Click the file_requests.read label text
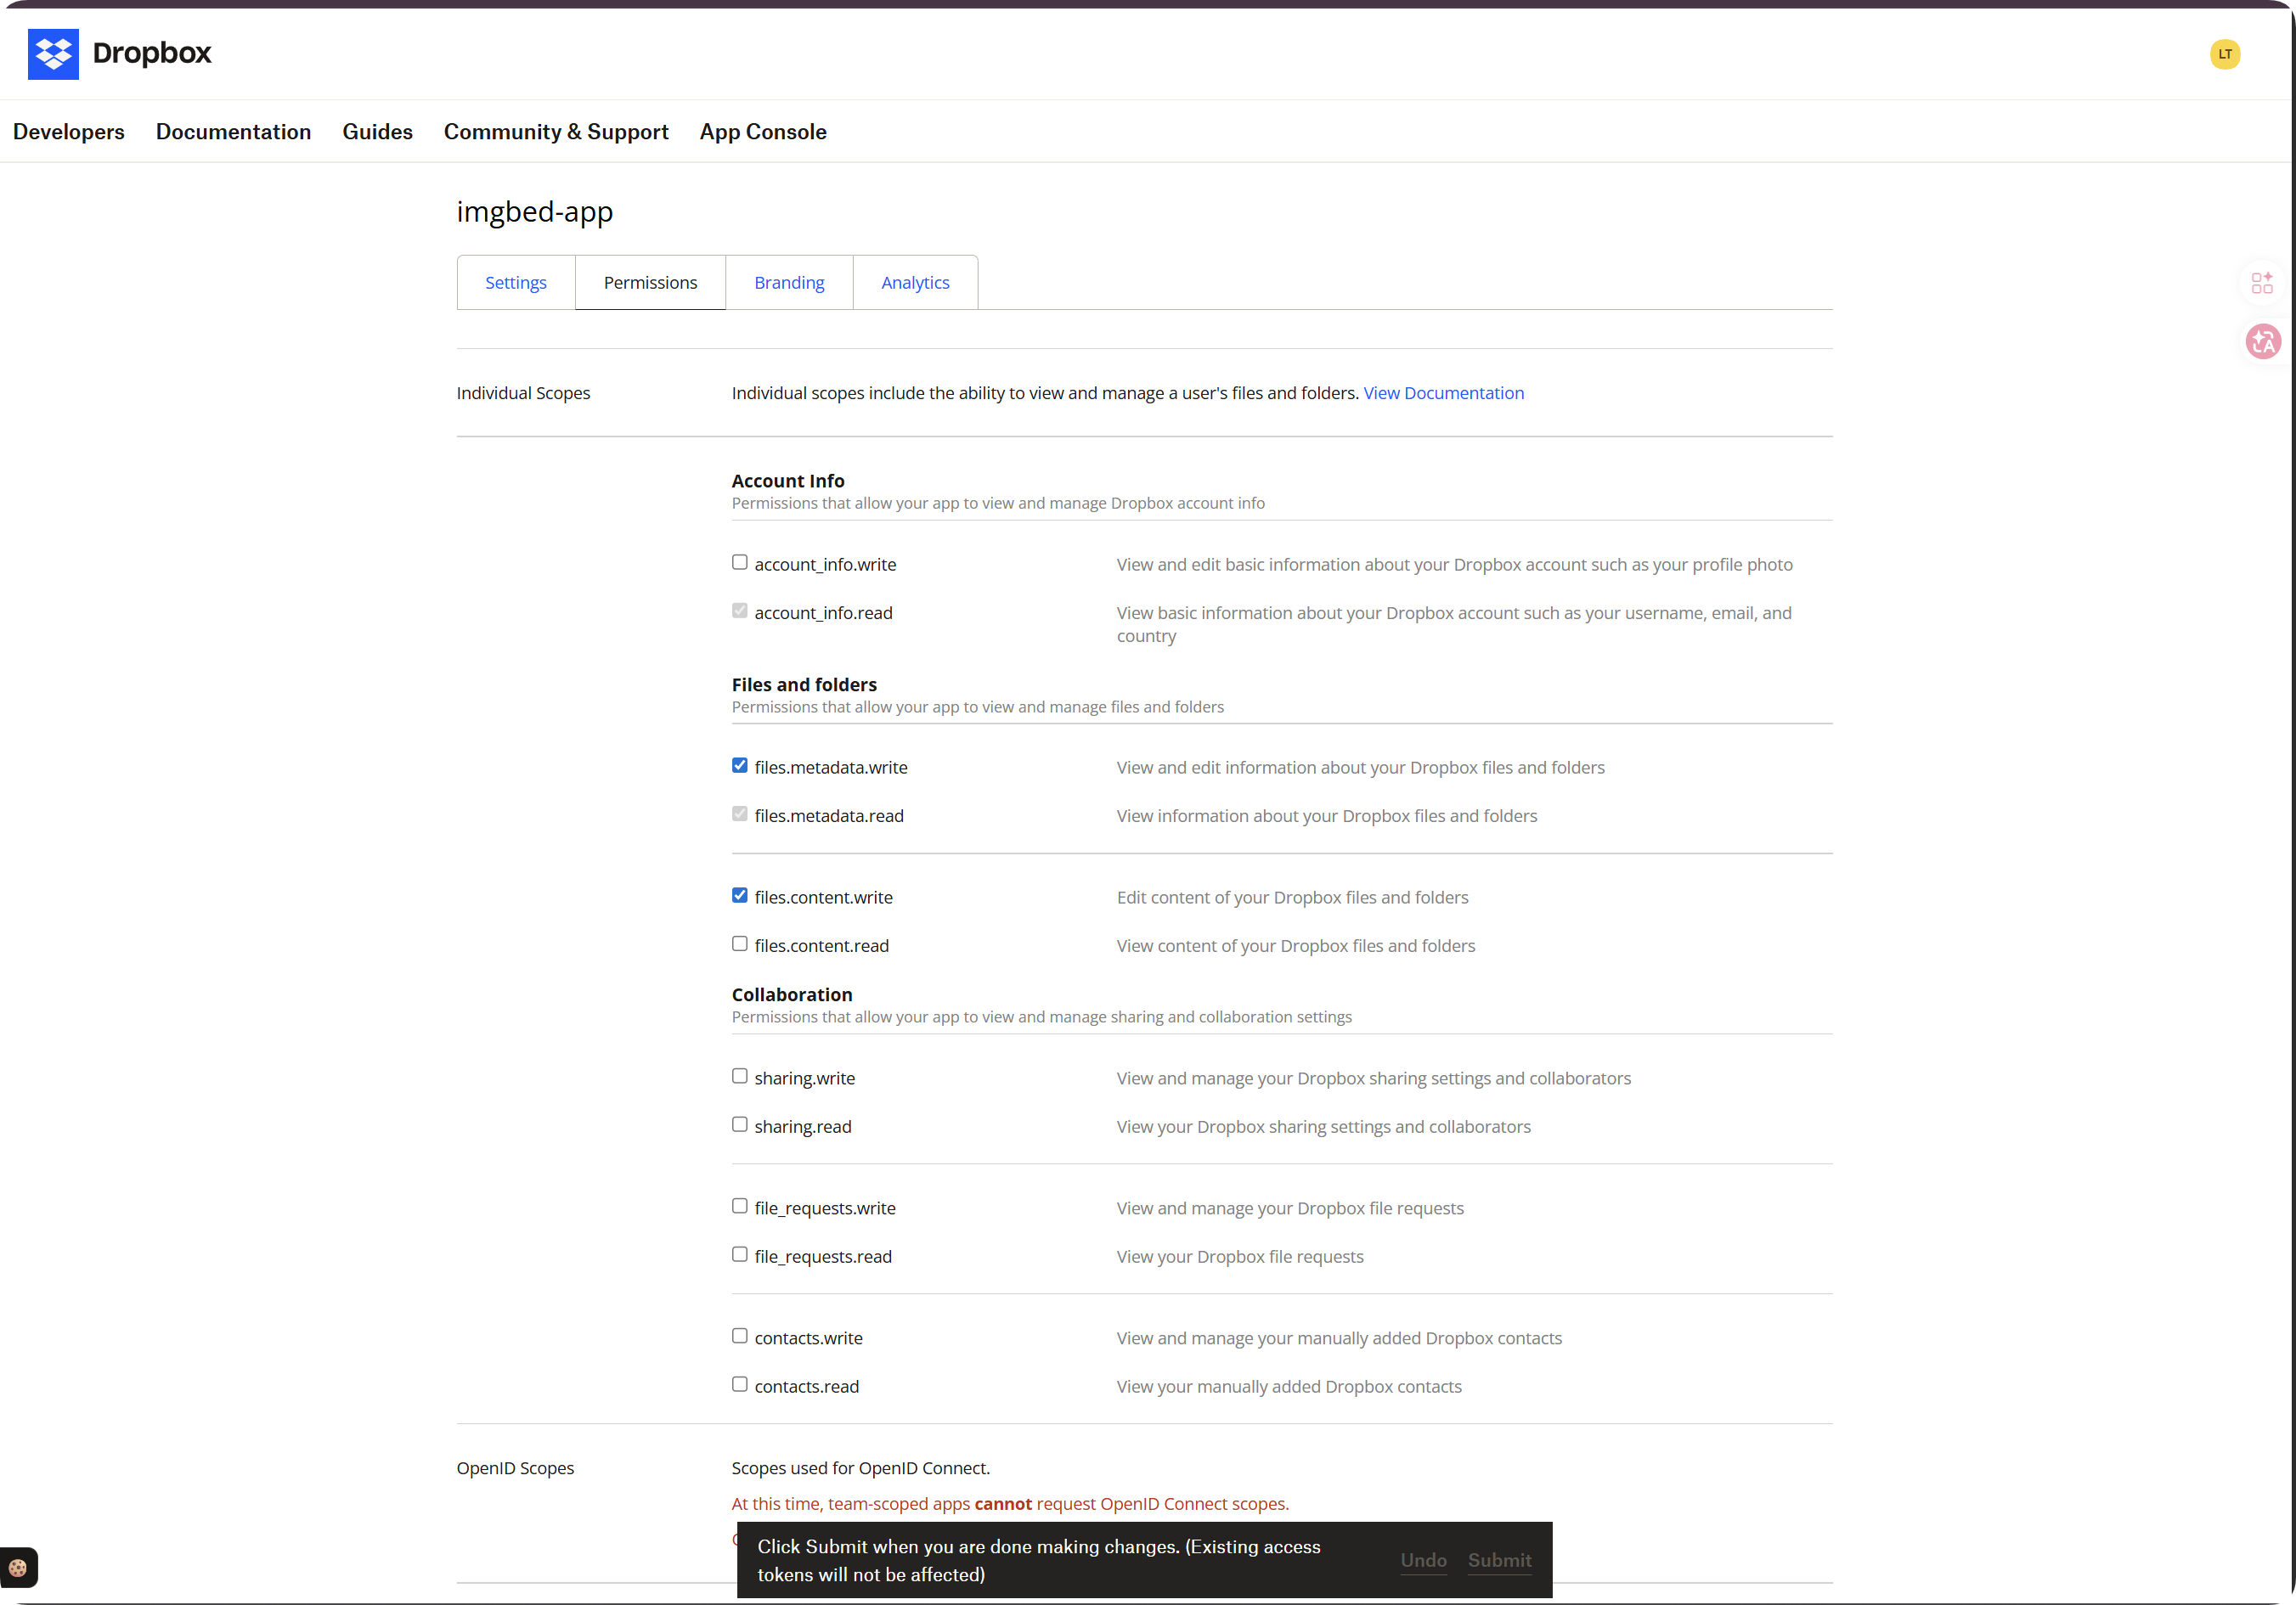The image size is (2296, 1605). [823, 1257]
